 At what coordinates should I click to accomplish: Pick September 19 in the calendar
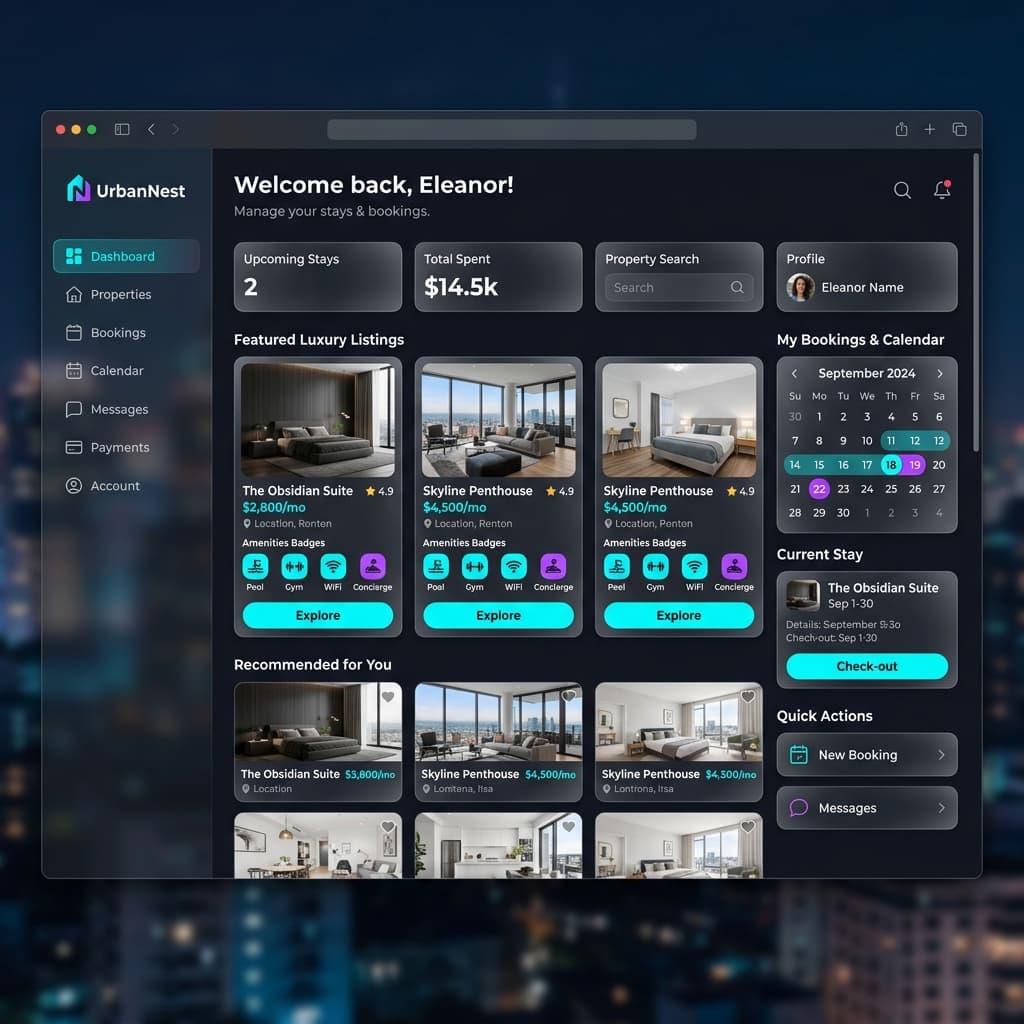[915, 464]
